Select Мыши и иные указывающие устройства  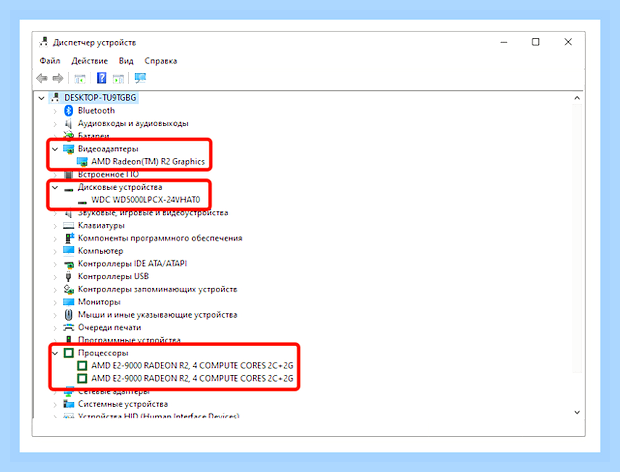(157, 315)
